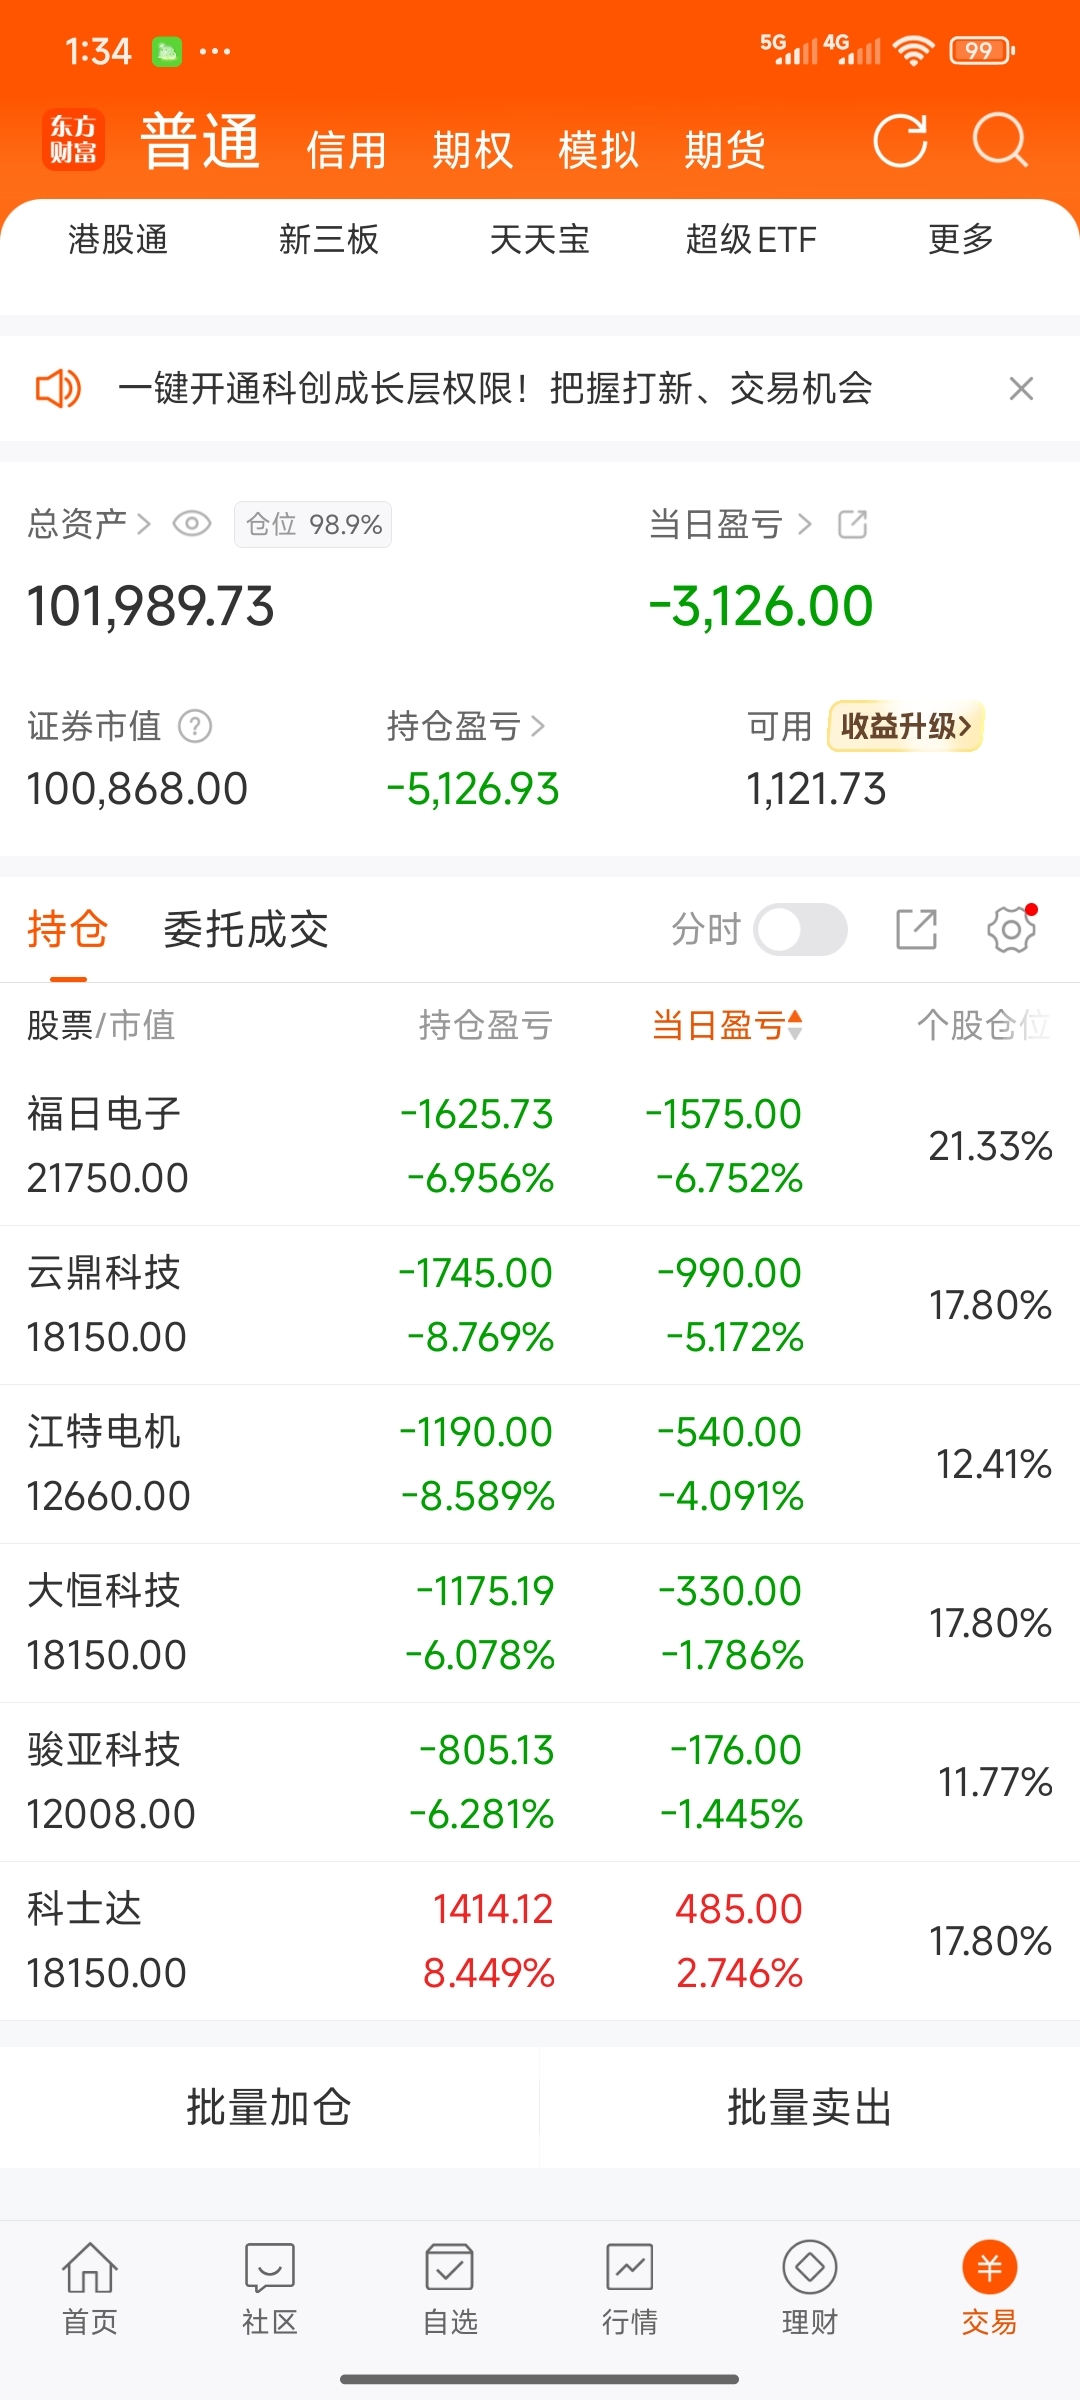Open search with magnifier icon
The image size is (1080, 2400).
point(1000,140)
